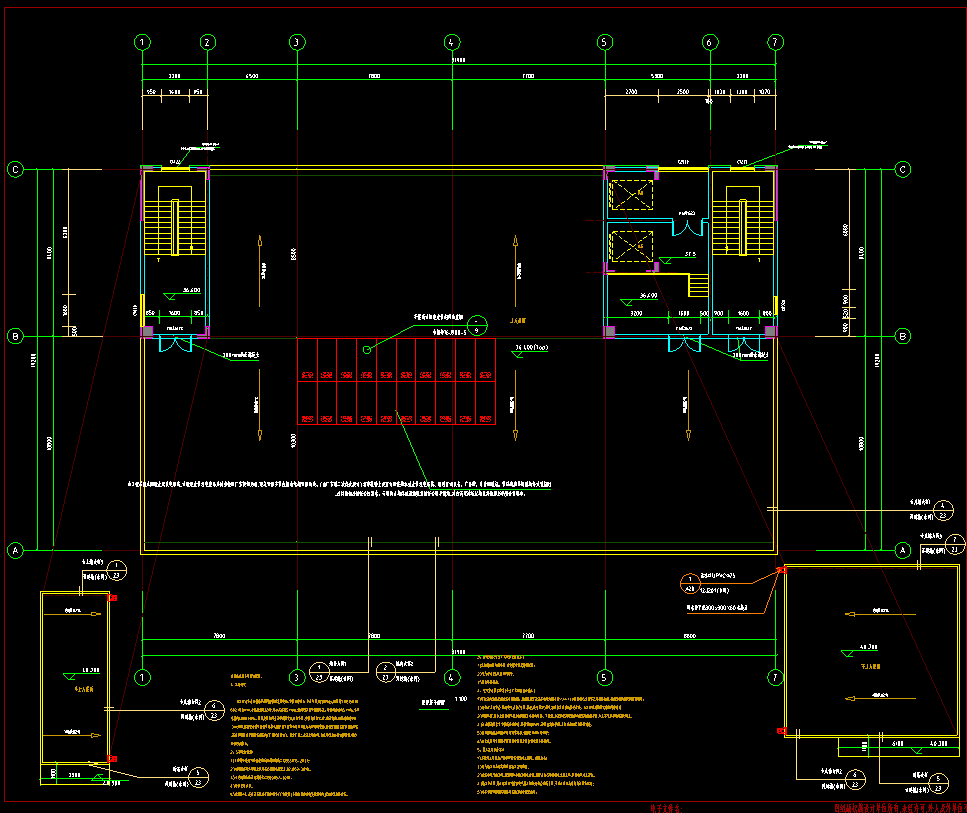
Task: Select the double door near axis 1 on axis B
Action: click(x=175, y=345)
